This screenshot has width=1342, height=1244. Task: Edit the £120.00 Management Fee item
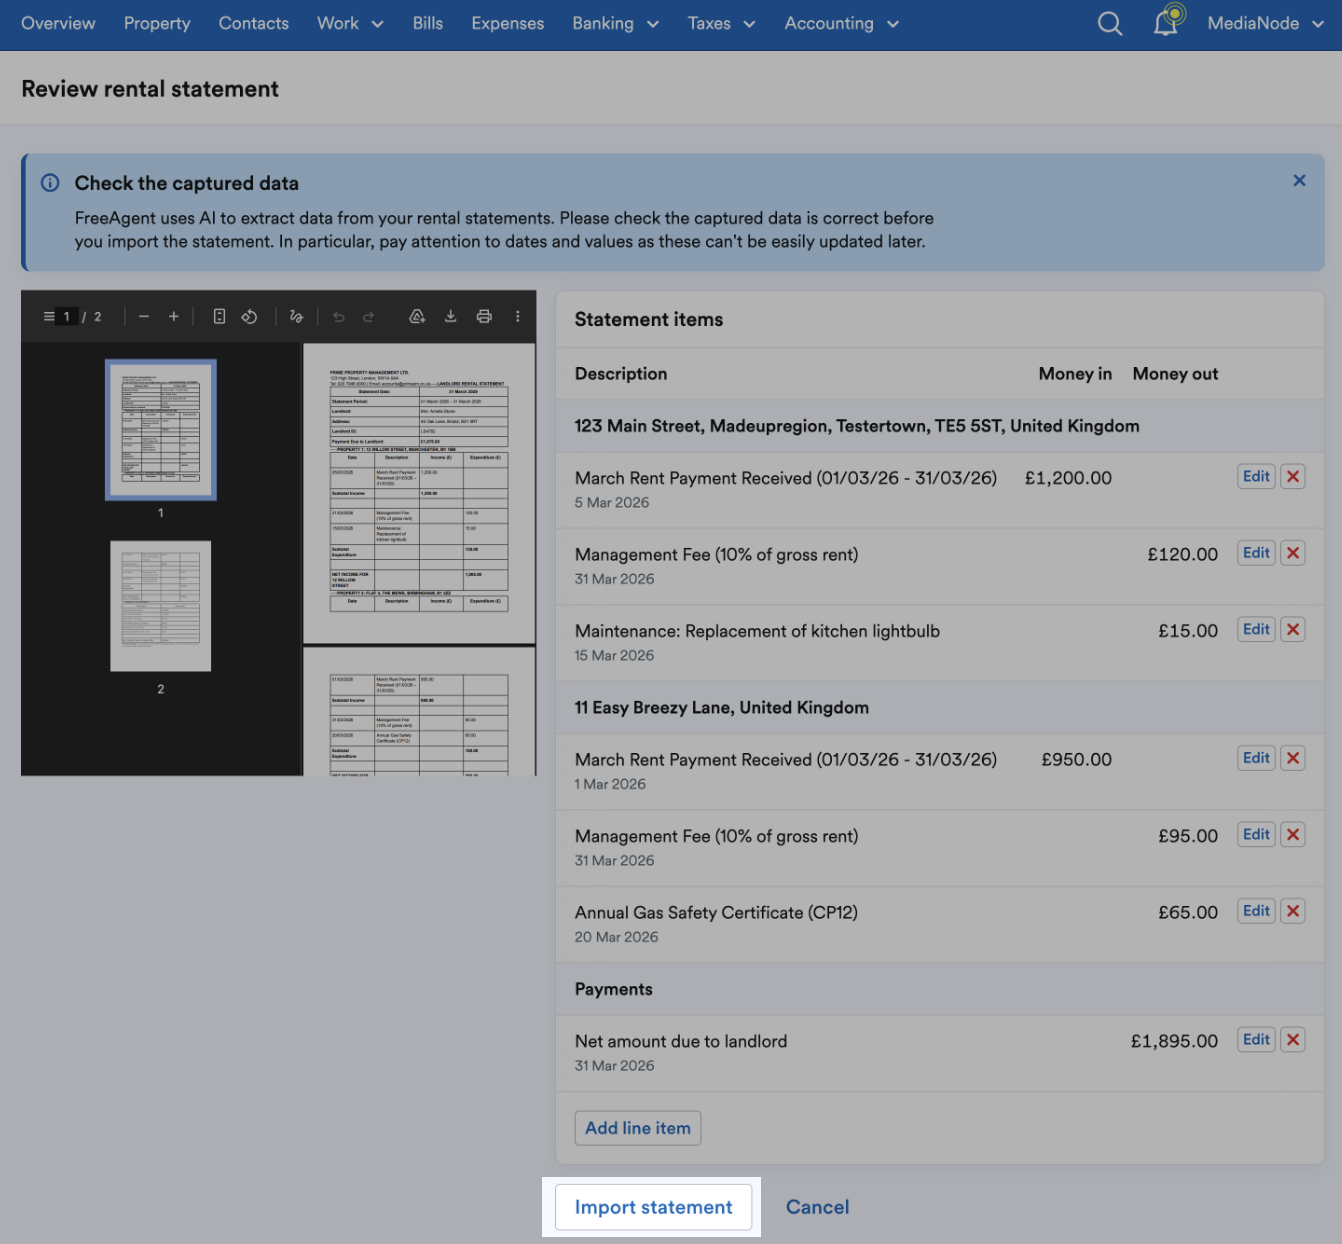pyautogui.click(x=1256, y=553)
